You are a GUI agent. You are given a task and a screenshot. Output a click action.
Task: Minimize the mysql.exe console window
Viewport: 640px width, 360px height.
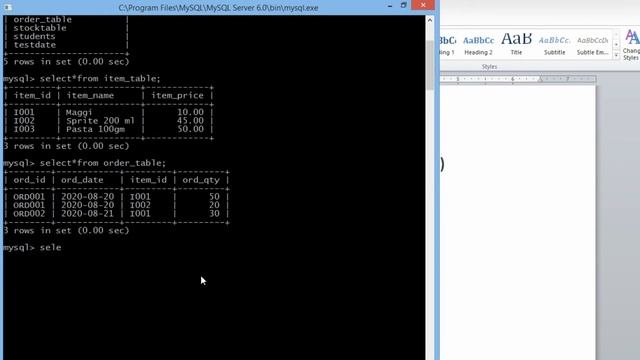(390, 6)
